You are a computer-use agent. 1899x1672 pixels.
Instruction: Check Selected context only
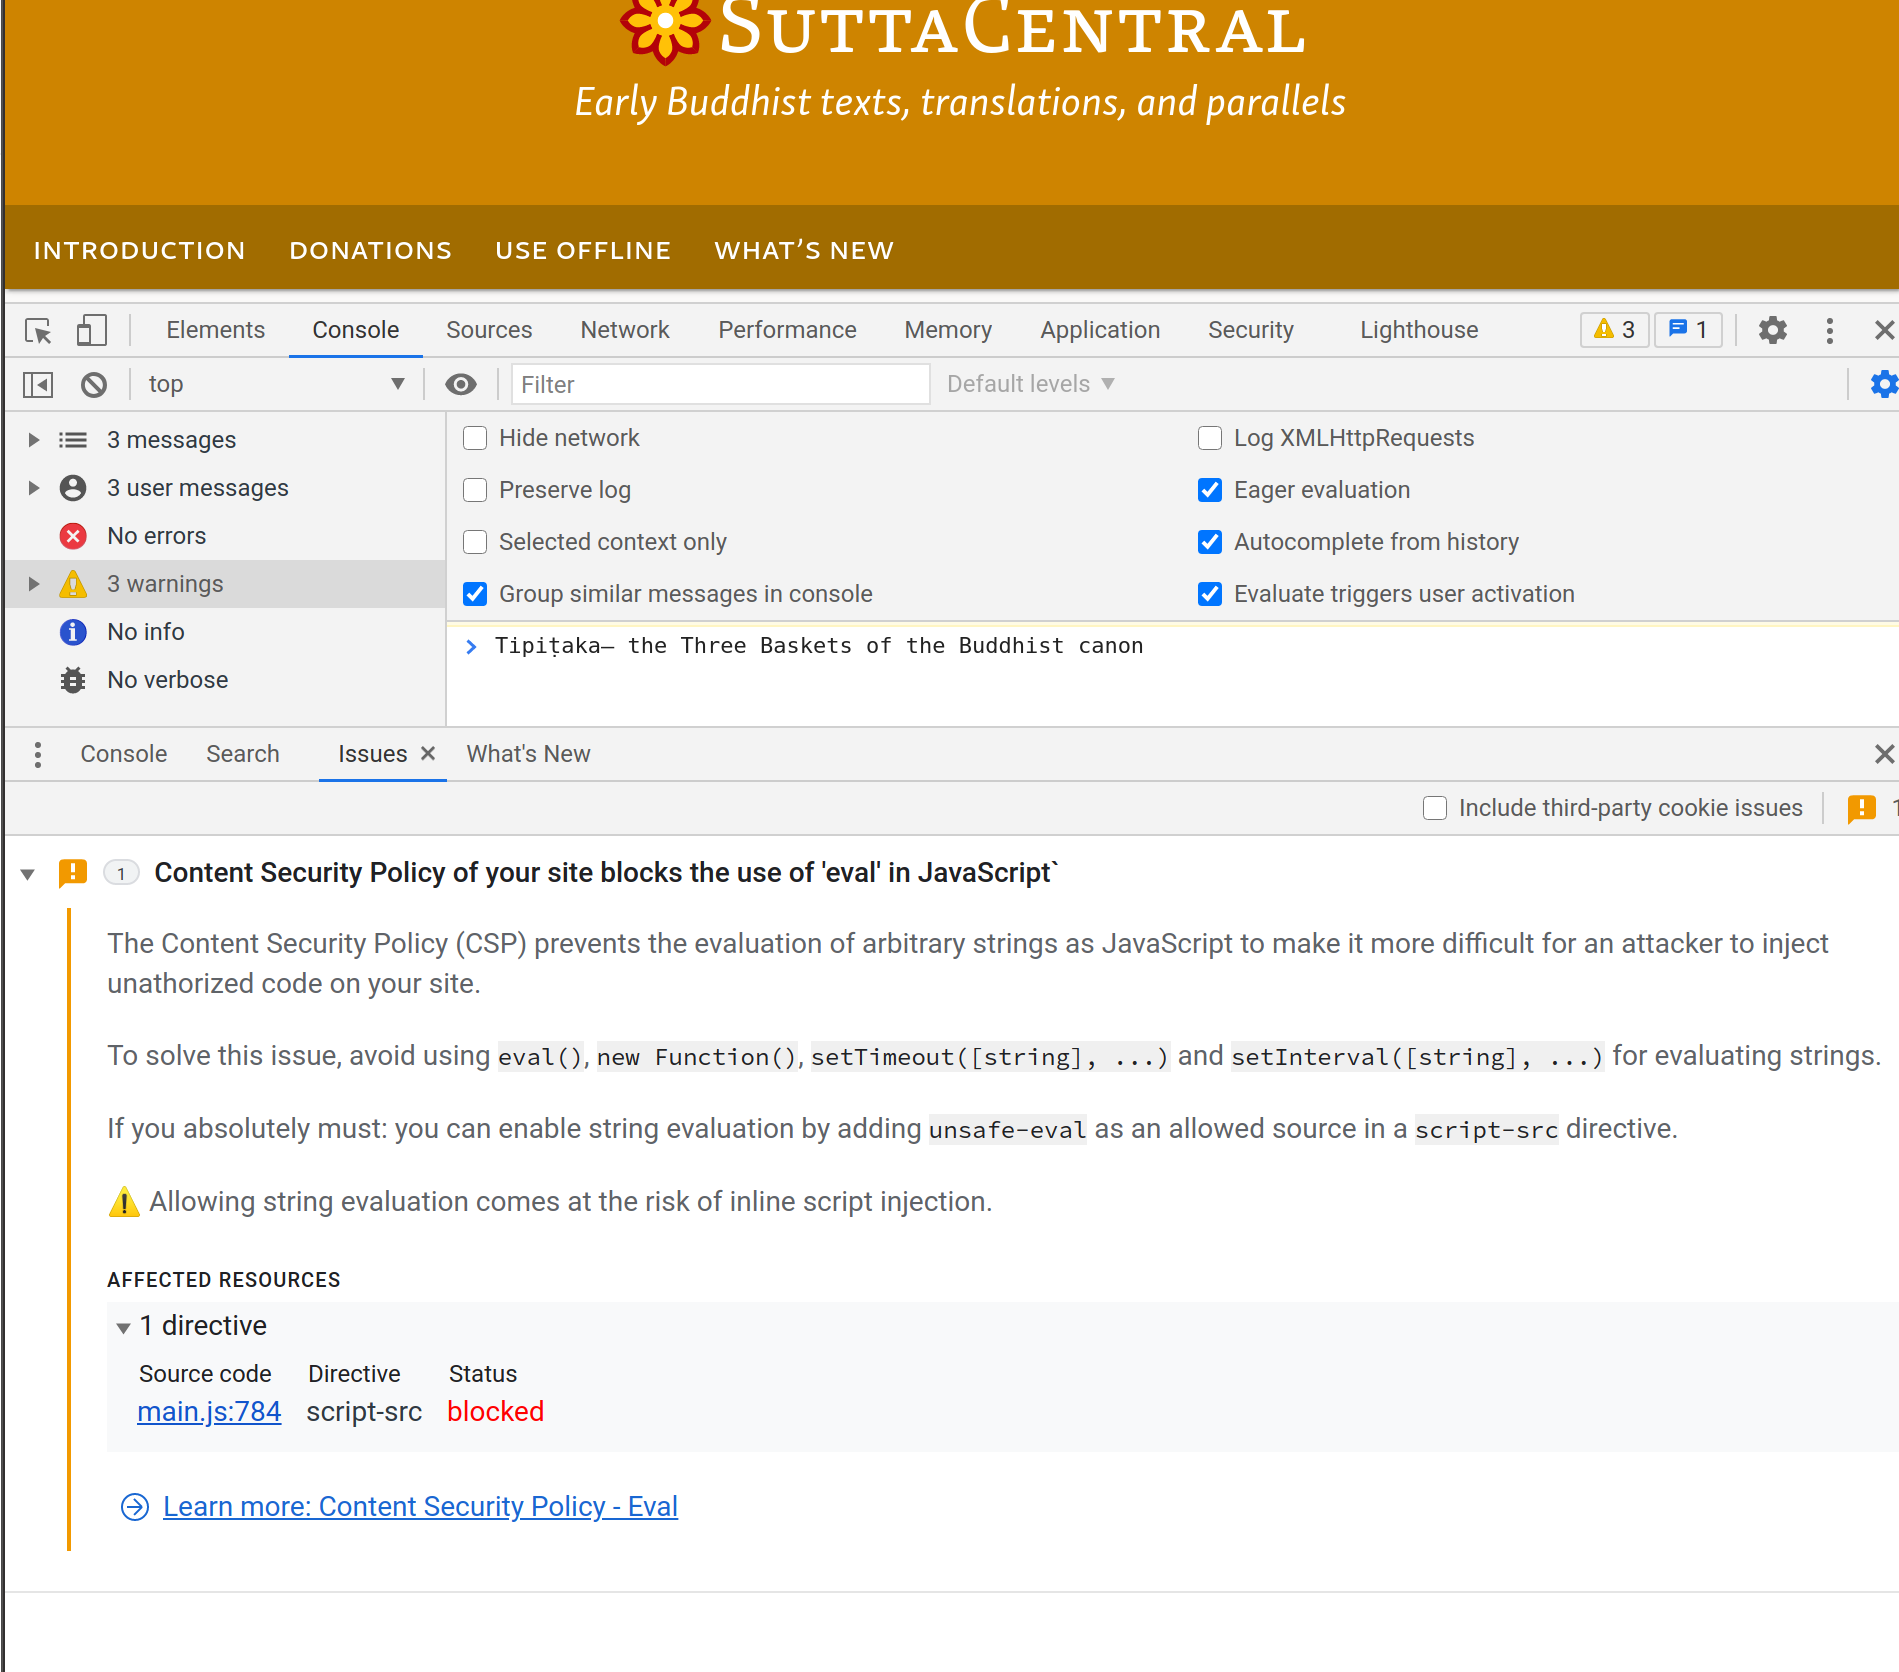coord(475,542)
